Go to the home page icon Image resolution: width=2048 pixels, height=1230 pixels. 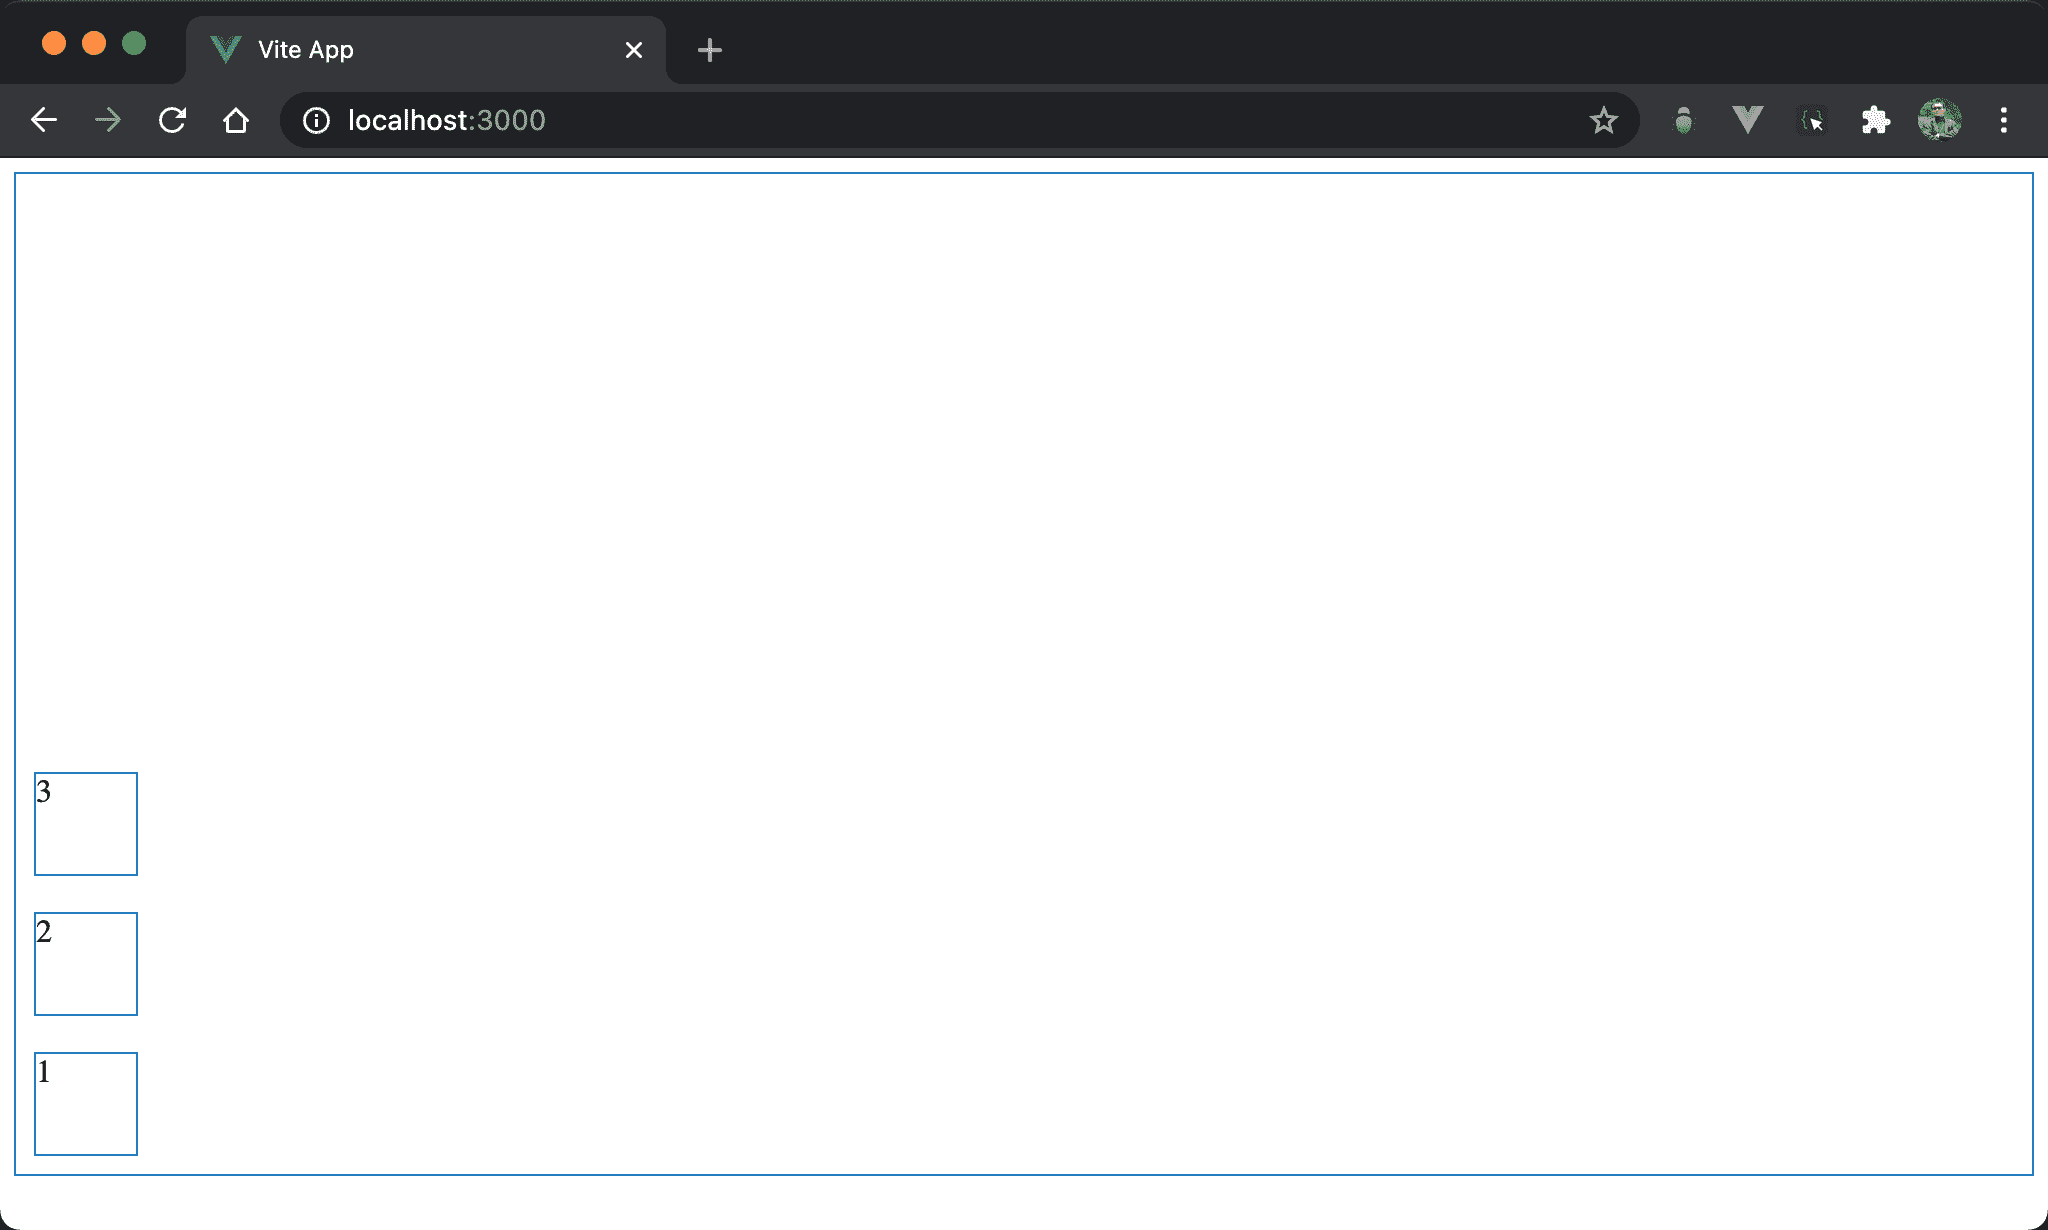(x=236, y=120)
